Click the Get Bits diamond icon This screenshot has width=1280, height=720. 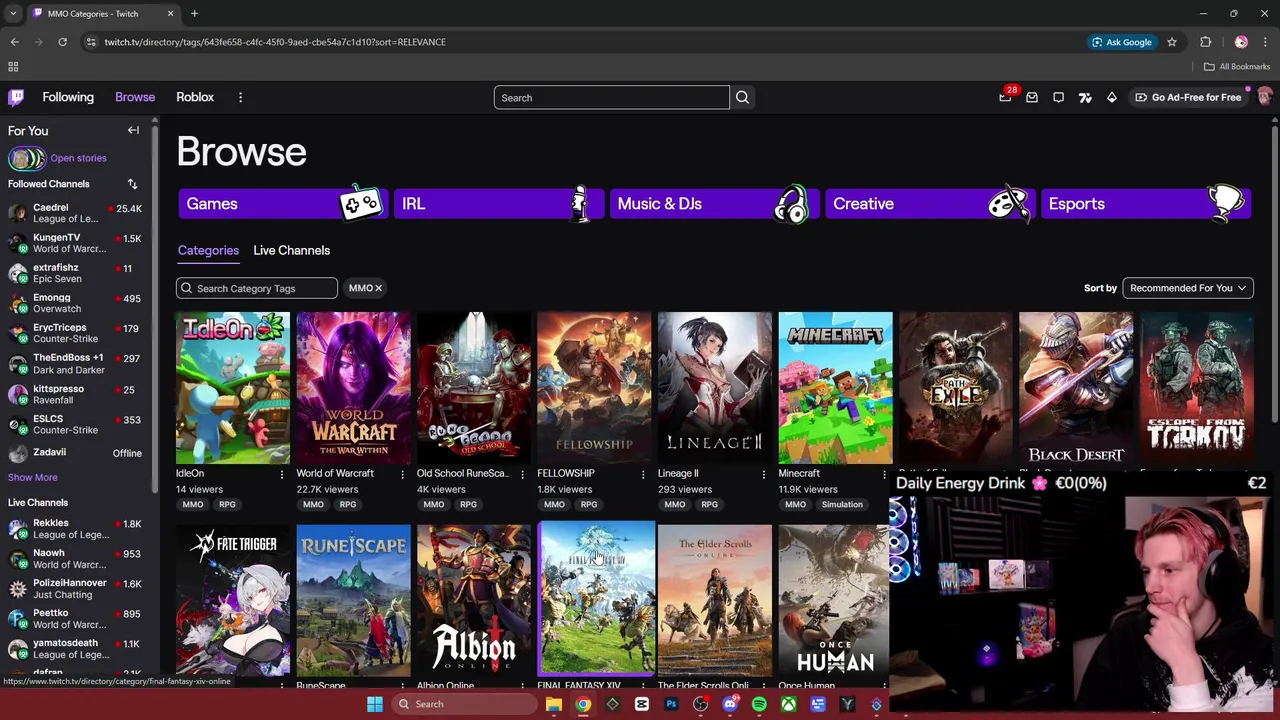(x=1111, y=97)
